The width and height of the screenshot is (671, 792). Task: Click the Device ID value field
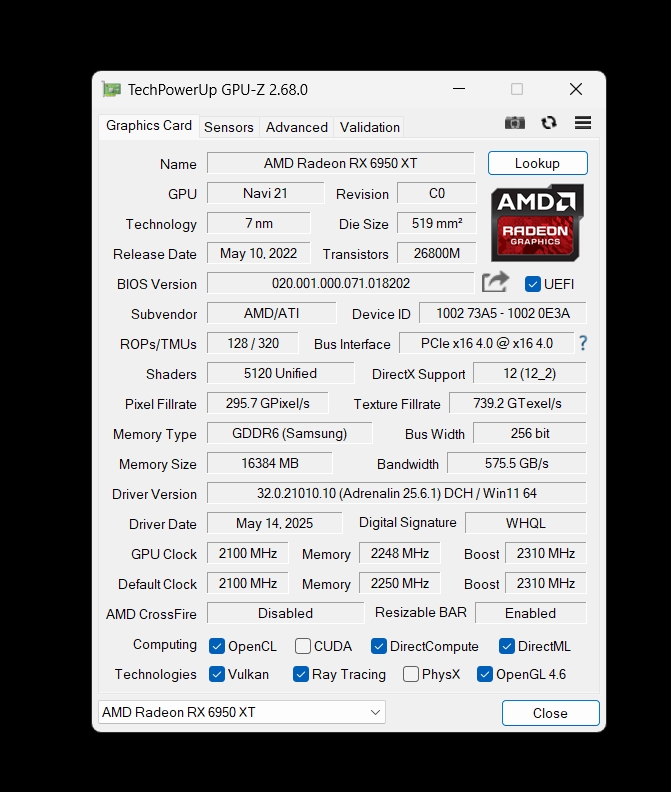coord(503,313)
